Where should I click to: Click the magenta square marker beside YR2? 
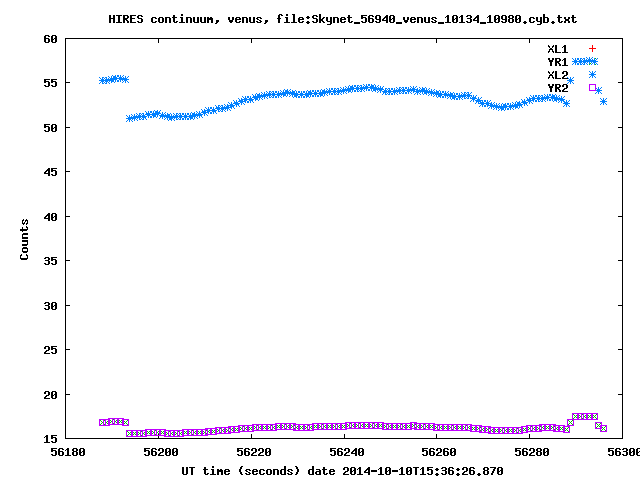tap(592, 87)
